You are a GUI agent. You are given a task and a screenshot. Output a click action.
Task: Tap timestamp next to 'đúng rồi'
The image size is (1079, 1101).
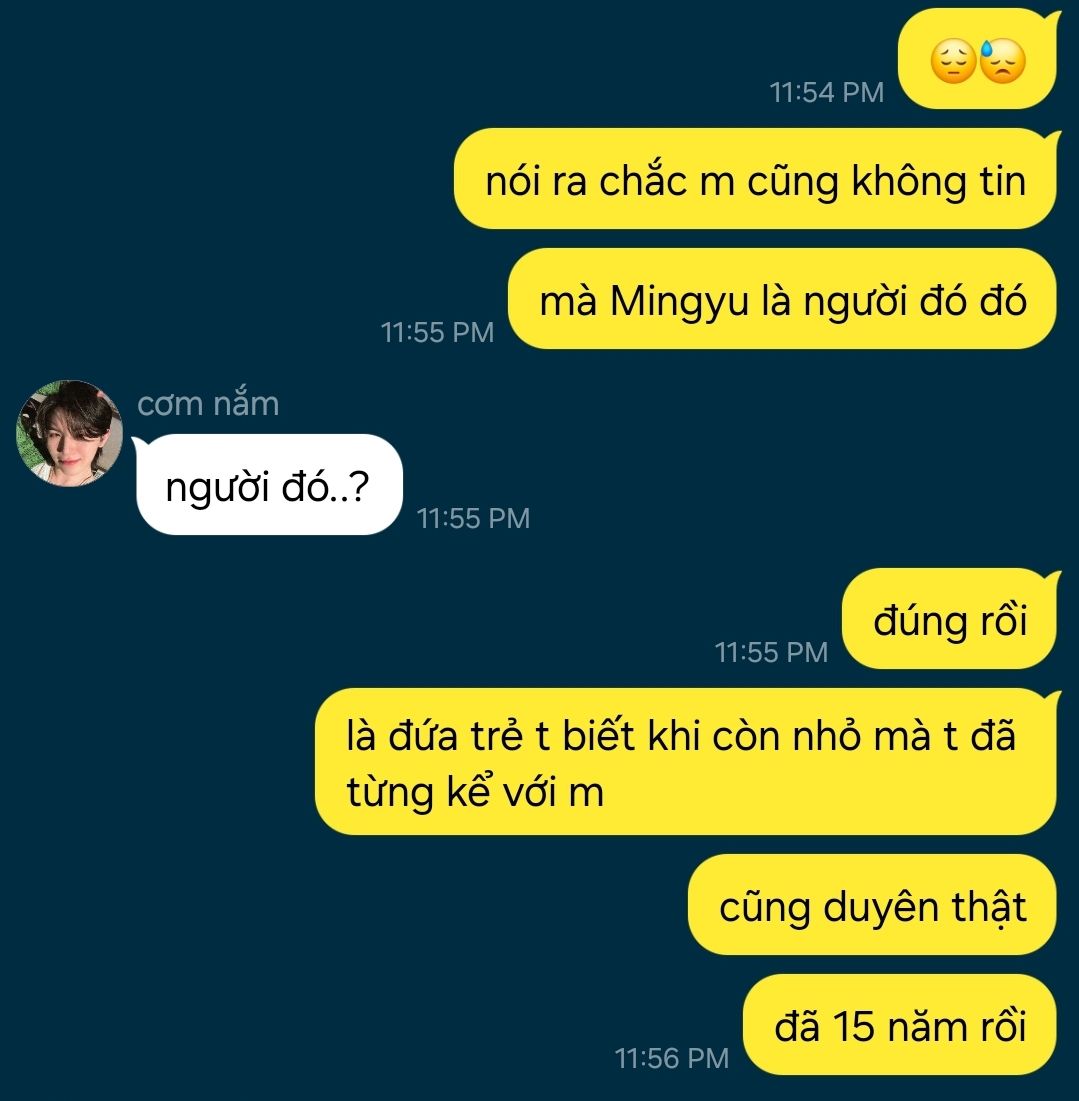[x=771, y=652]
